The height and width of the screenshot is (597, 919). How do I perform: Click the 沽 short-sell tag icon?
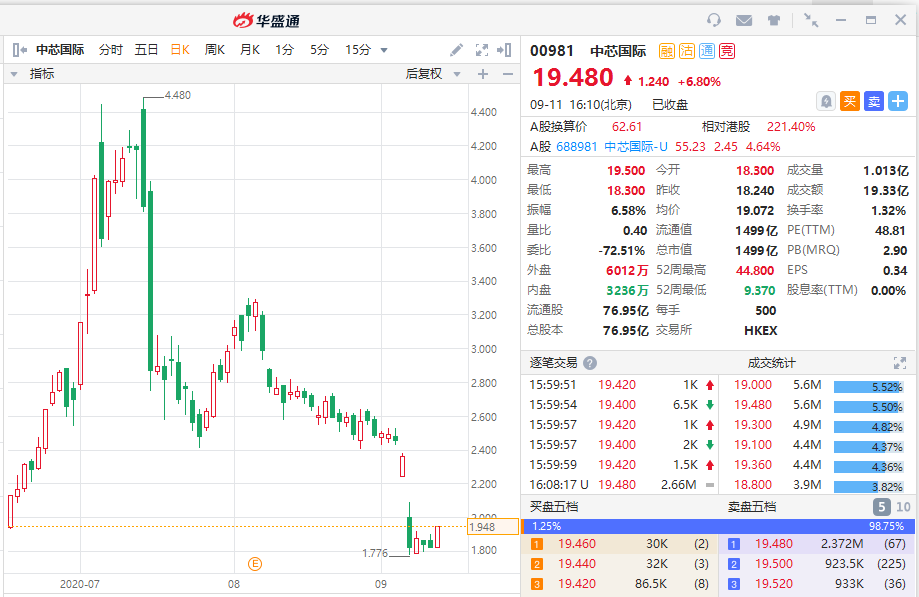click(x=687, y=51)
